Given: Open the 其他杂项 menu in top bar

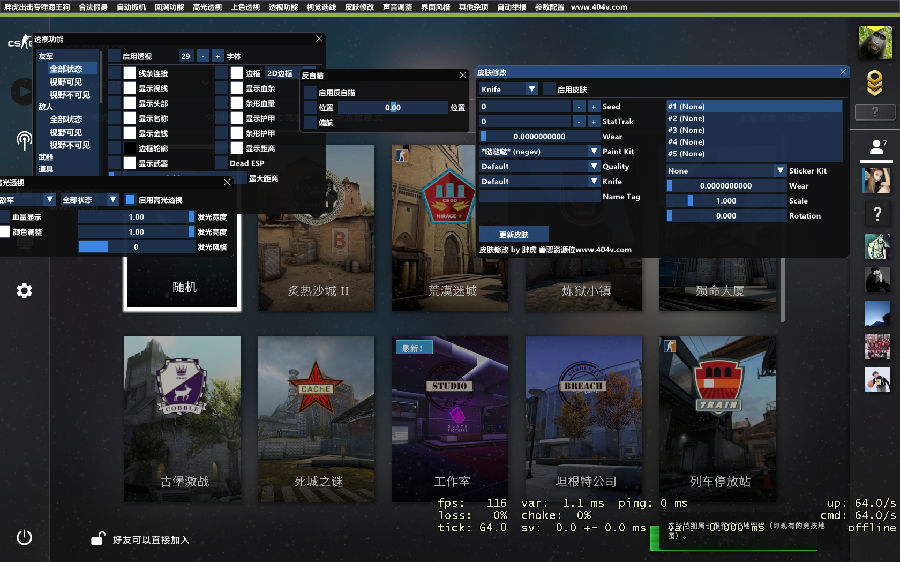Looking at the screenshot, I should pyautogui.click(x=474, y=7).
